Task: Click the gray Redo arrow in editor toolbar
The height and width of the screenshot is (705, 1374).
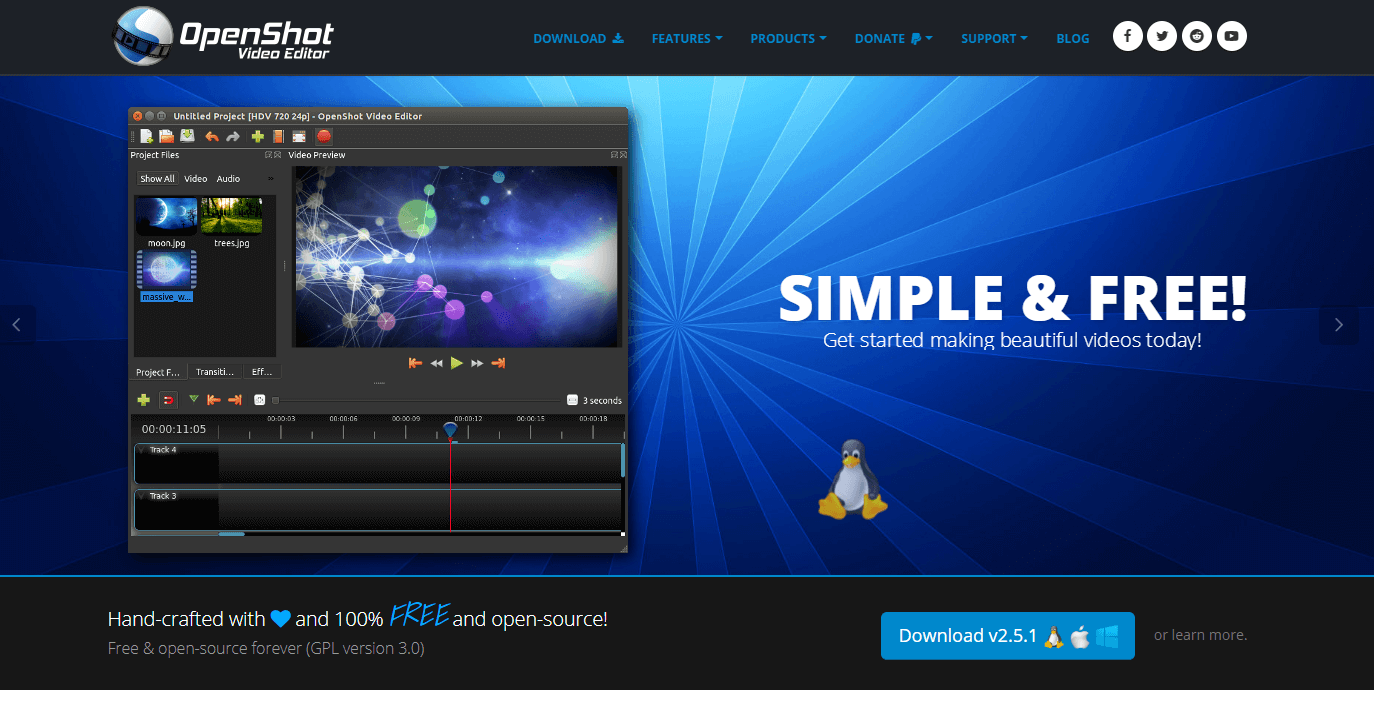Action: pyautogui.click(x=233, y=137)
